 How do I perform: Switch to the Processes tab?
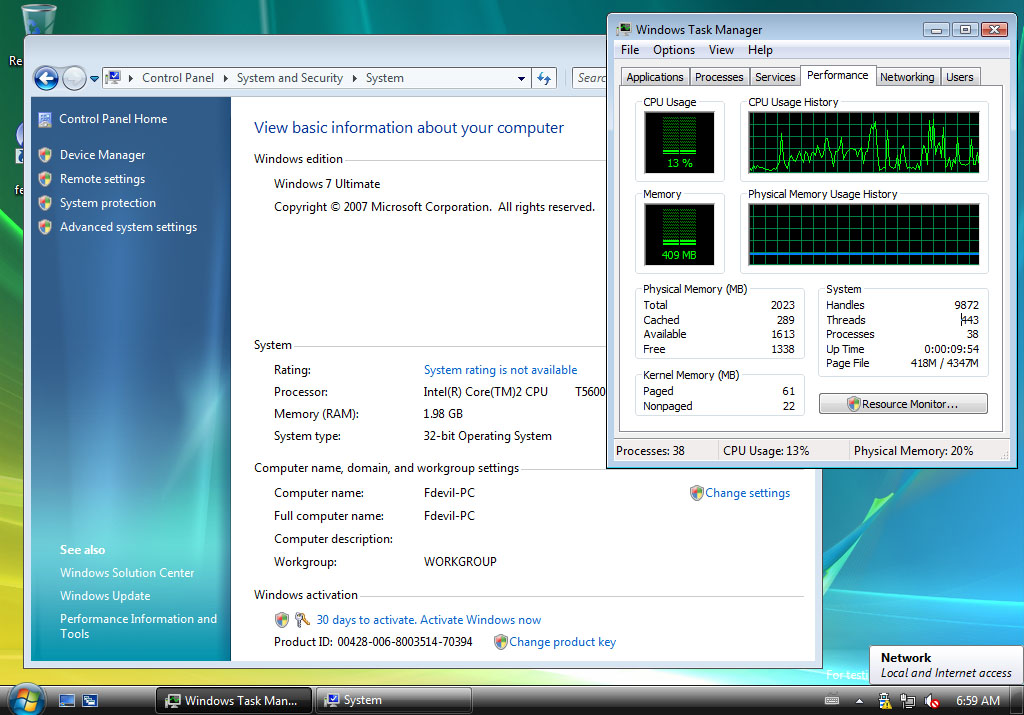[x=719, y=77]
